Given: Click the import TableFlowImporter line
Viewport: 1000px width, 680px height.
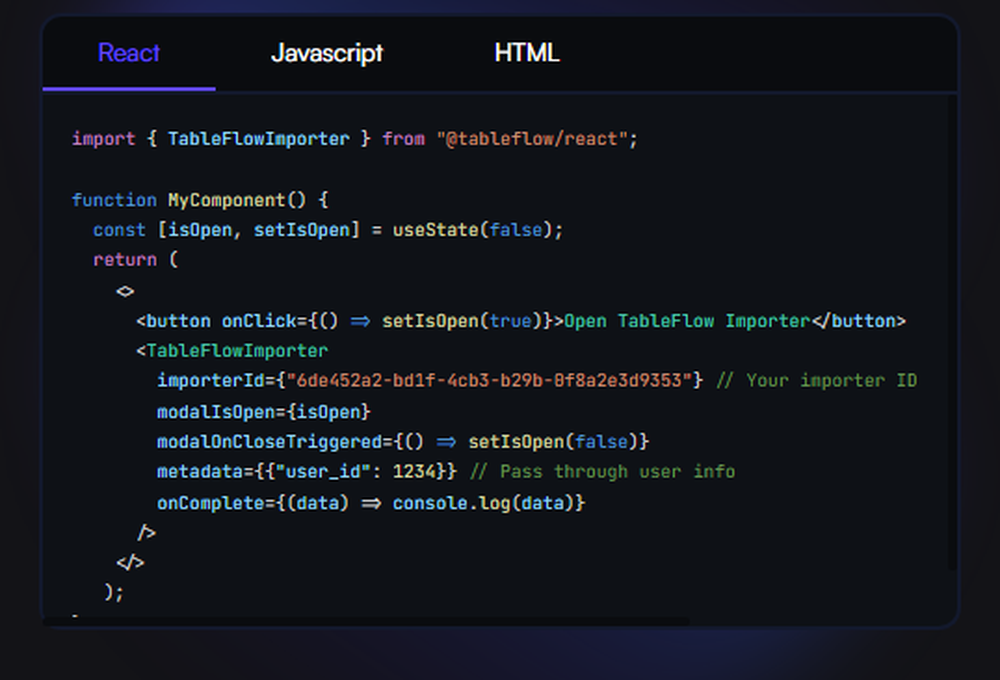Looking at the screenshot, I should click(355, 139).
